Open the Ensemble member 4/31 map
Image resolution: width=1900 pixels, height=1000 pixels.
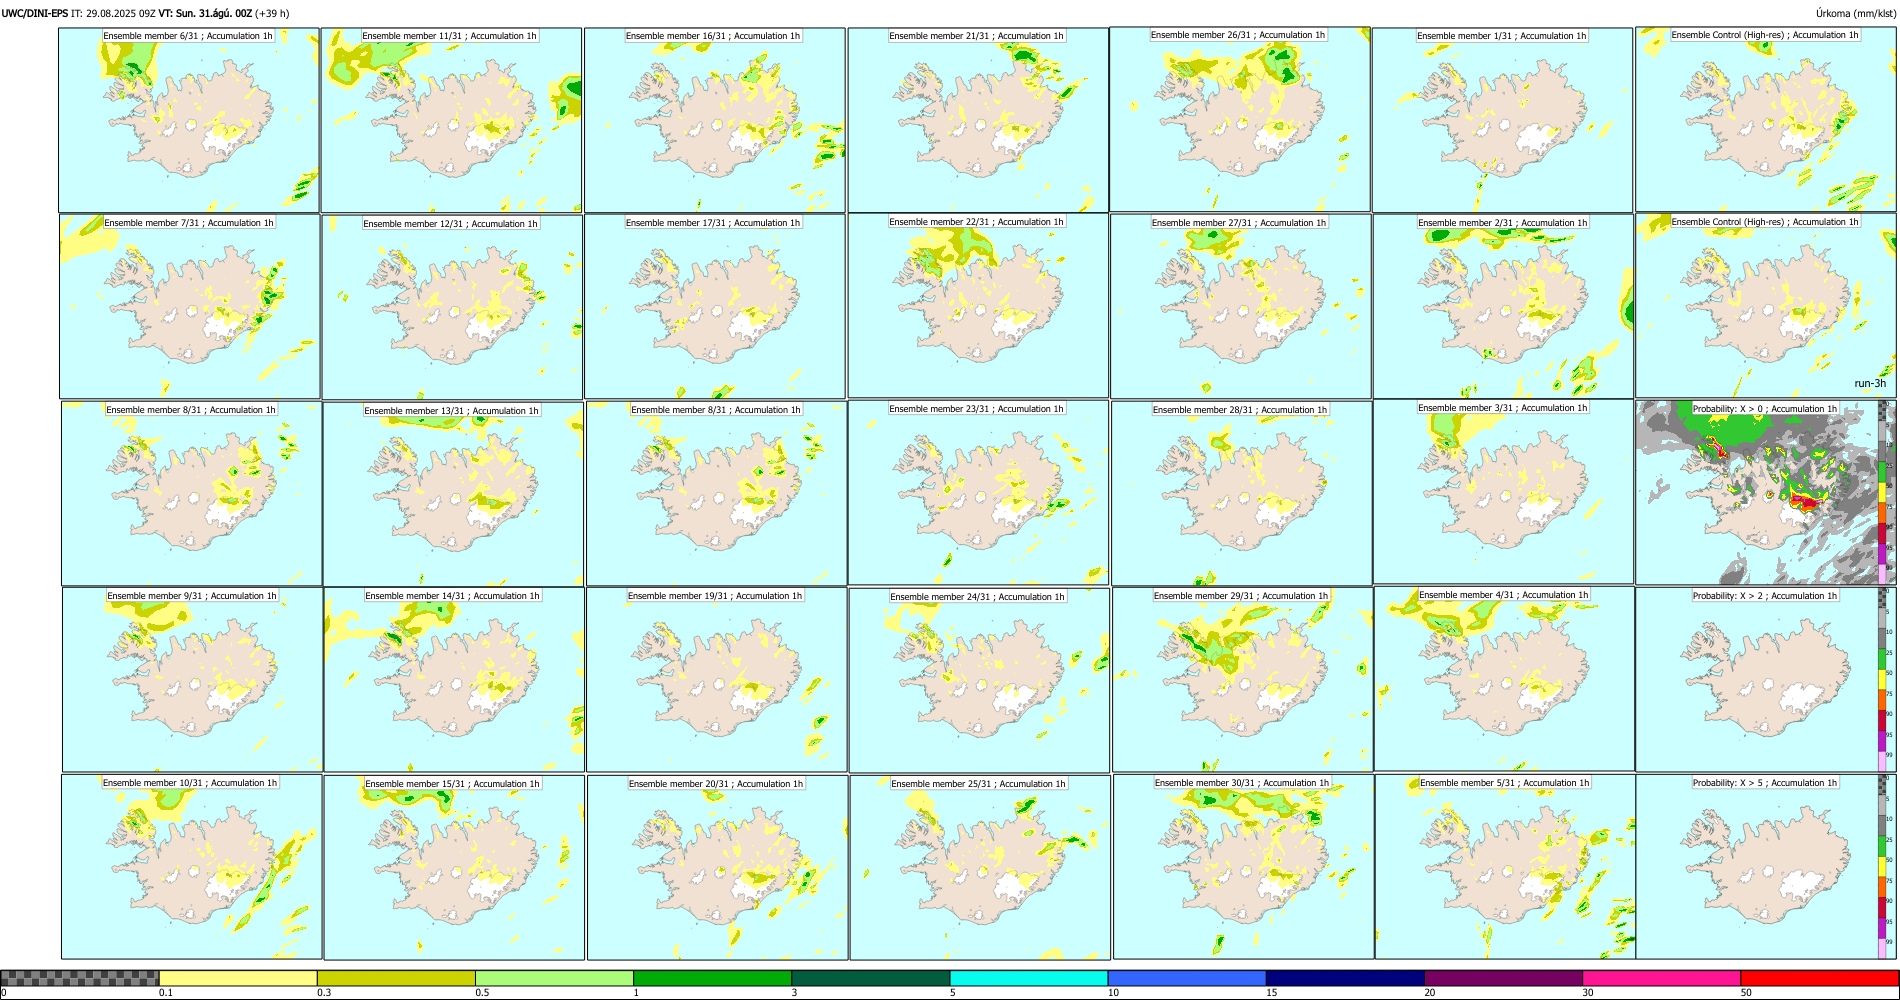click(1504, 679)
